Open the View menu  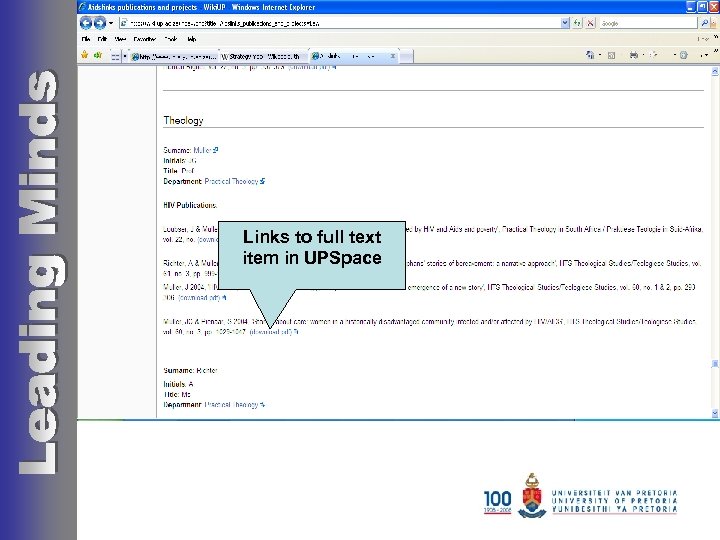(120, 39)
